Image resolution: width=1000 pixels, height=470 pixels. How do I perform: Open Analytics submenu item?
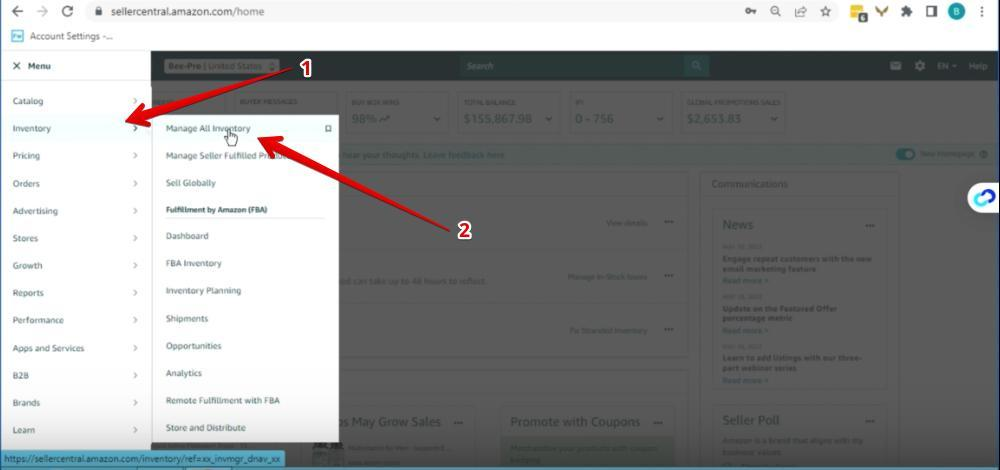click(x=184, y=373)
